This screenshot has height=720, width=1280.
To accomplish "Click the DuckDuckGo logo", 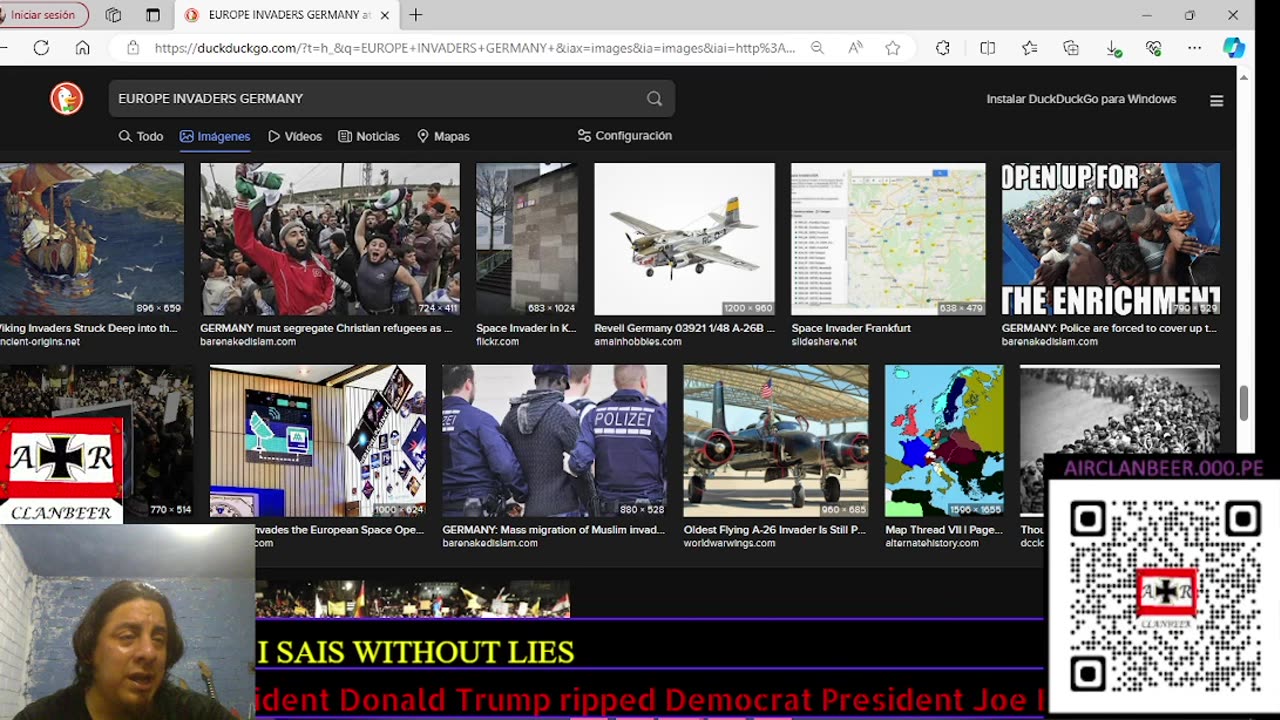I will pos(66,98).
